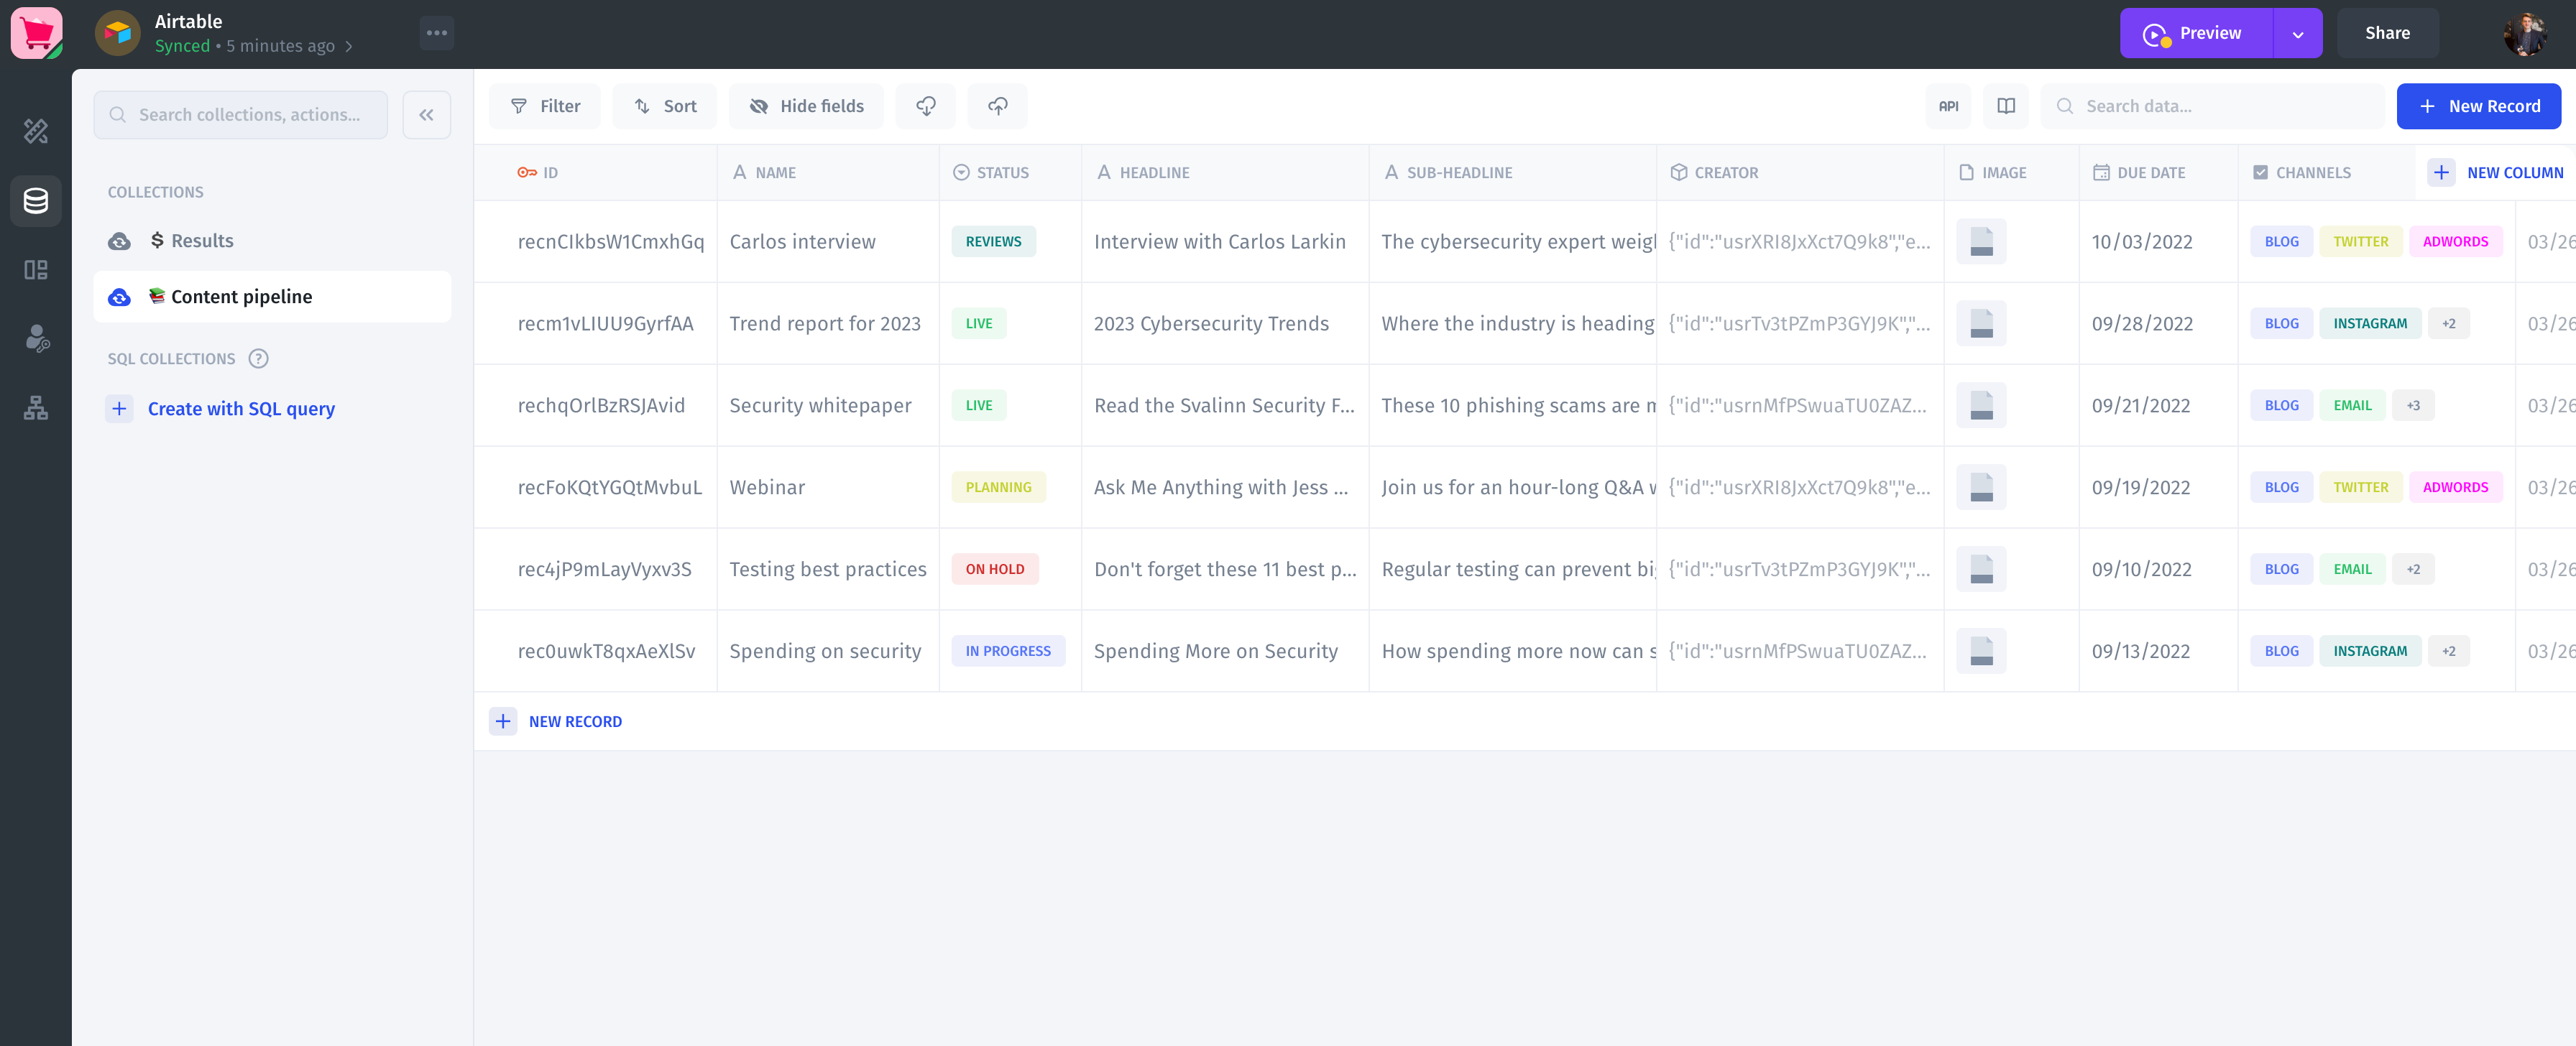Click the Sort icon to sort records
Image resolution: width=2576 pixels, height=1046 pixels.
pyautogui.click(x=667, y=105)
